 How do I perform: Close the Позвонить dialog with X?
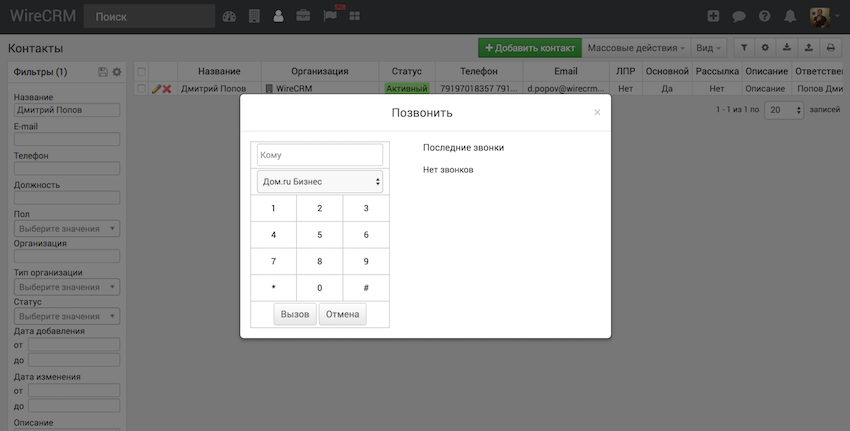(597, 113)
